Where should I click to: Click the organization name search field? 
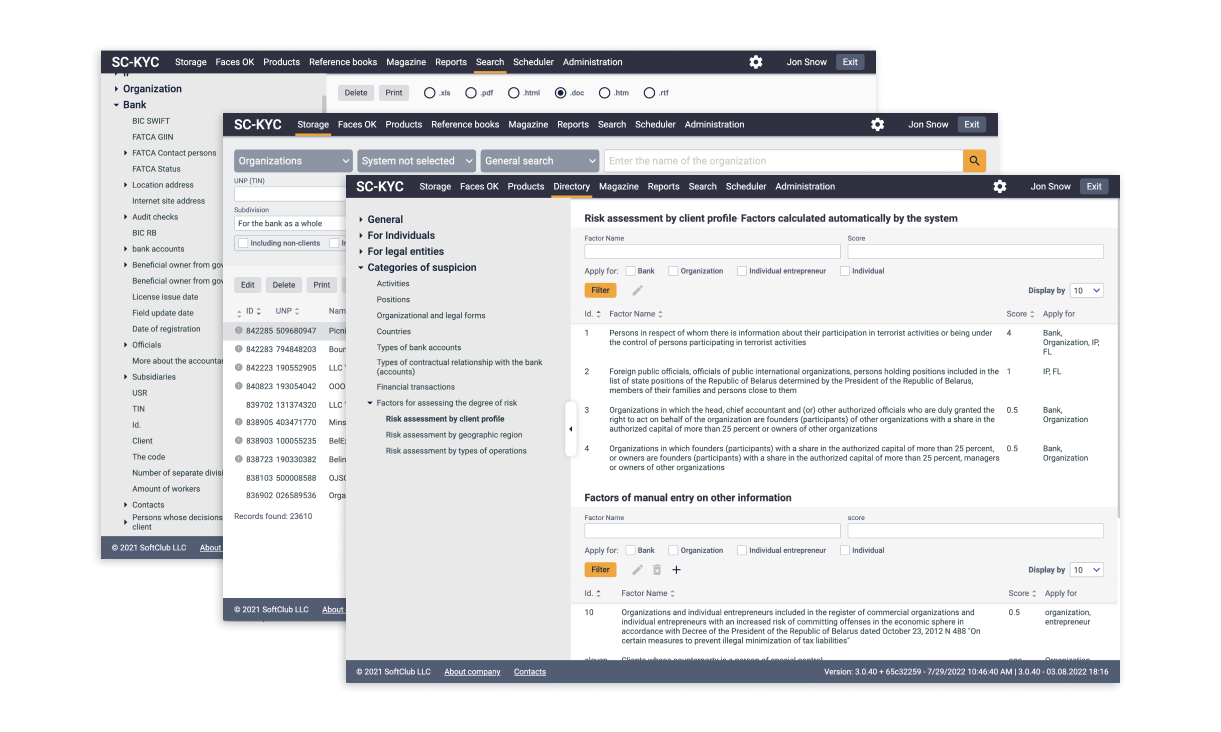click(783, 161)
